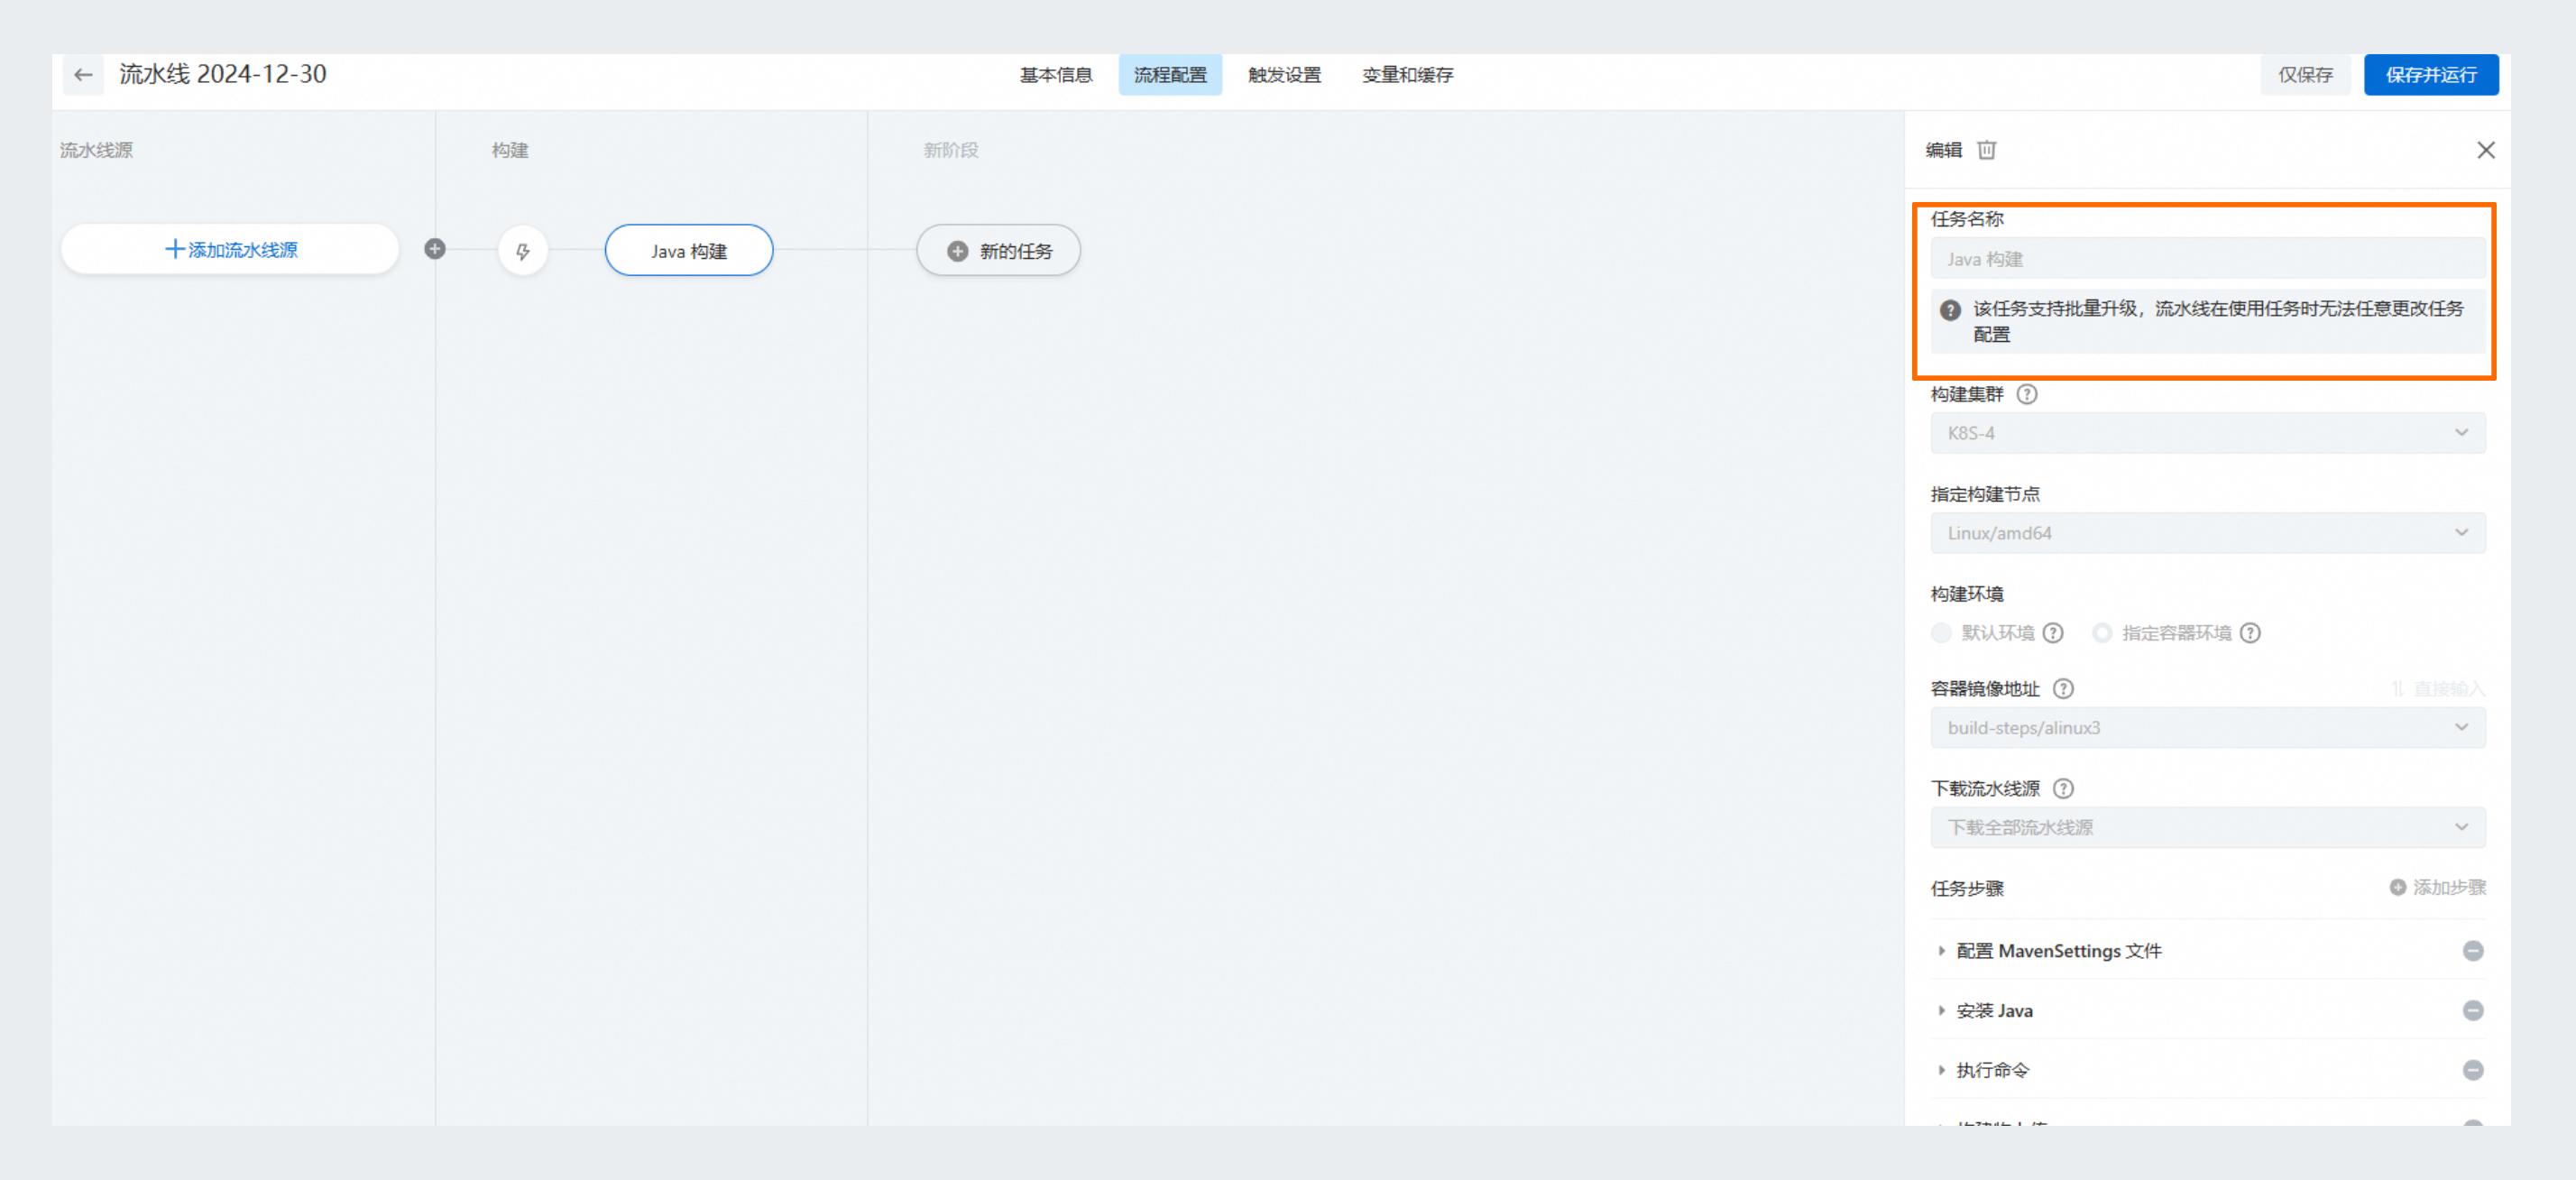Image resolution: width=2576 pixels, height=1180 pixels.
Task: Click the 任务名称 input field
Action: pyautogui.click(x=2207, y=259)
